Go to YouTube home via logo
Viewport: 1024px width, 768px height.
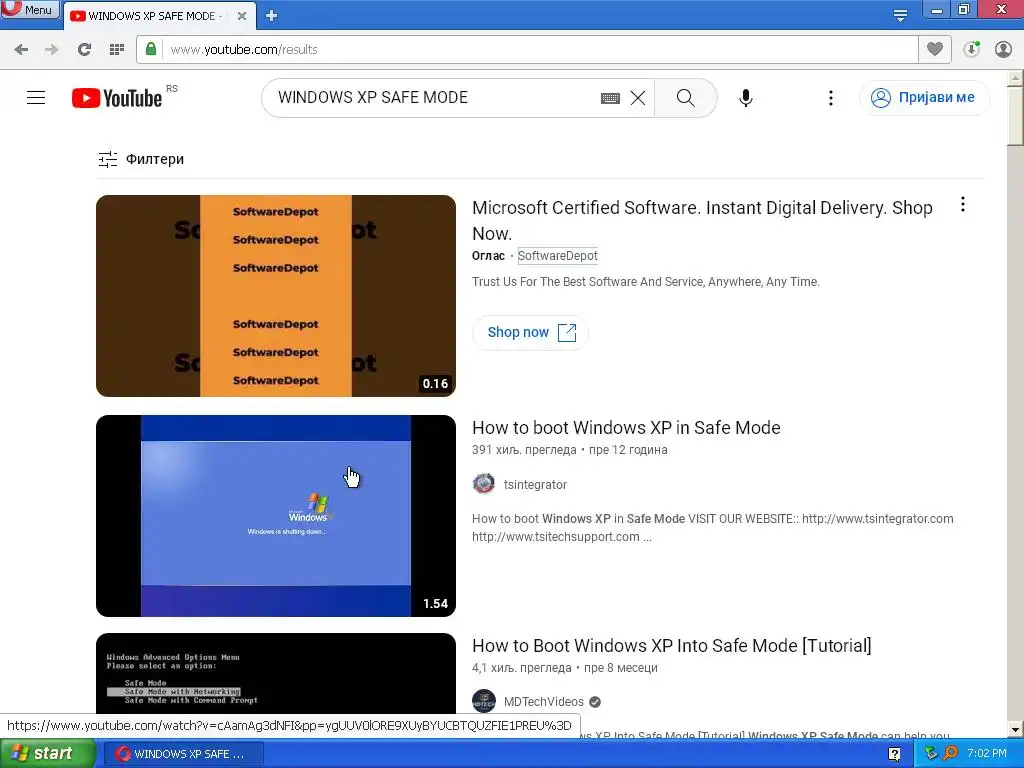pyautogui.click(x=117, y=98)
